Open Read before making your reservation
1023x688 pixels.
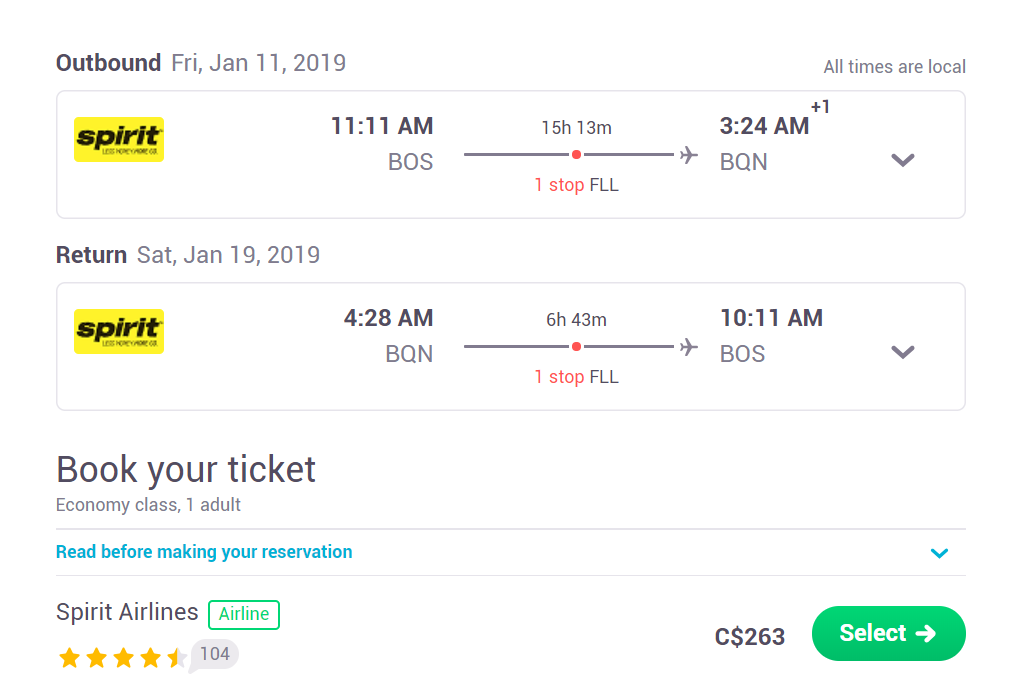[x=204, y=552]
